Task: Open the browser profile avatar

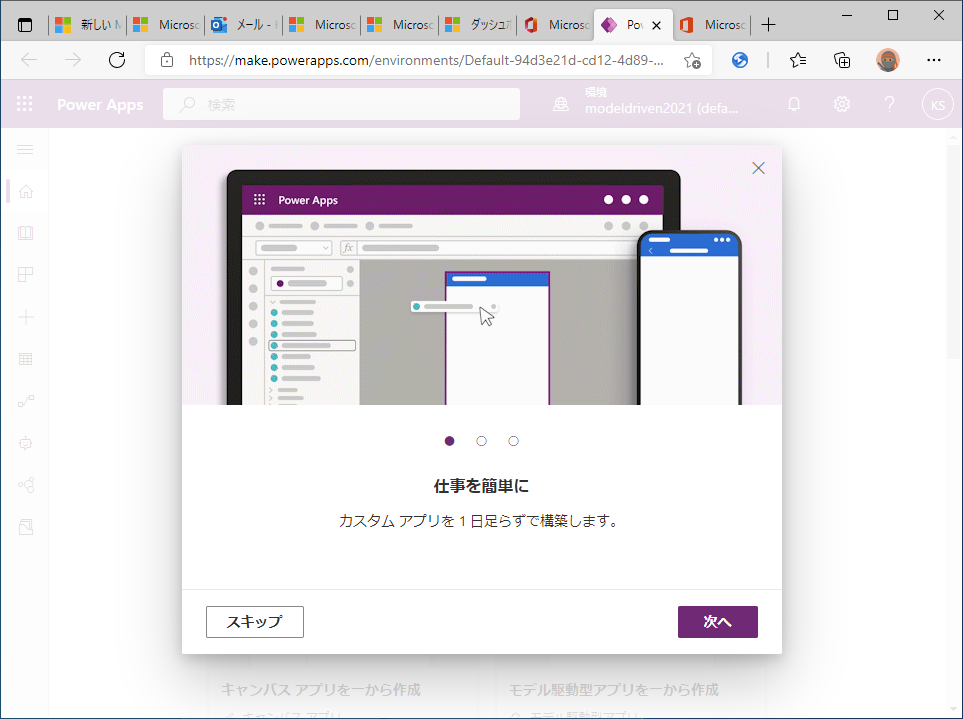Action: tap(887, 60)
